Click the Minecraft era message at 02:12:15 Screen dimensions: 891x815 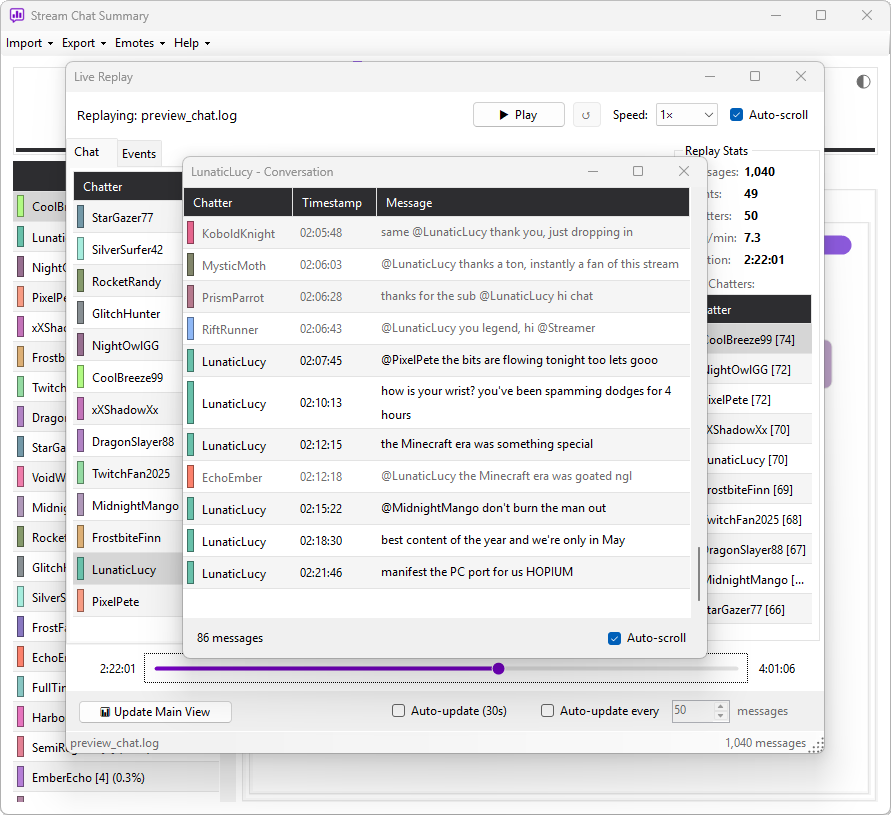coord(436,445)
